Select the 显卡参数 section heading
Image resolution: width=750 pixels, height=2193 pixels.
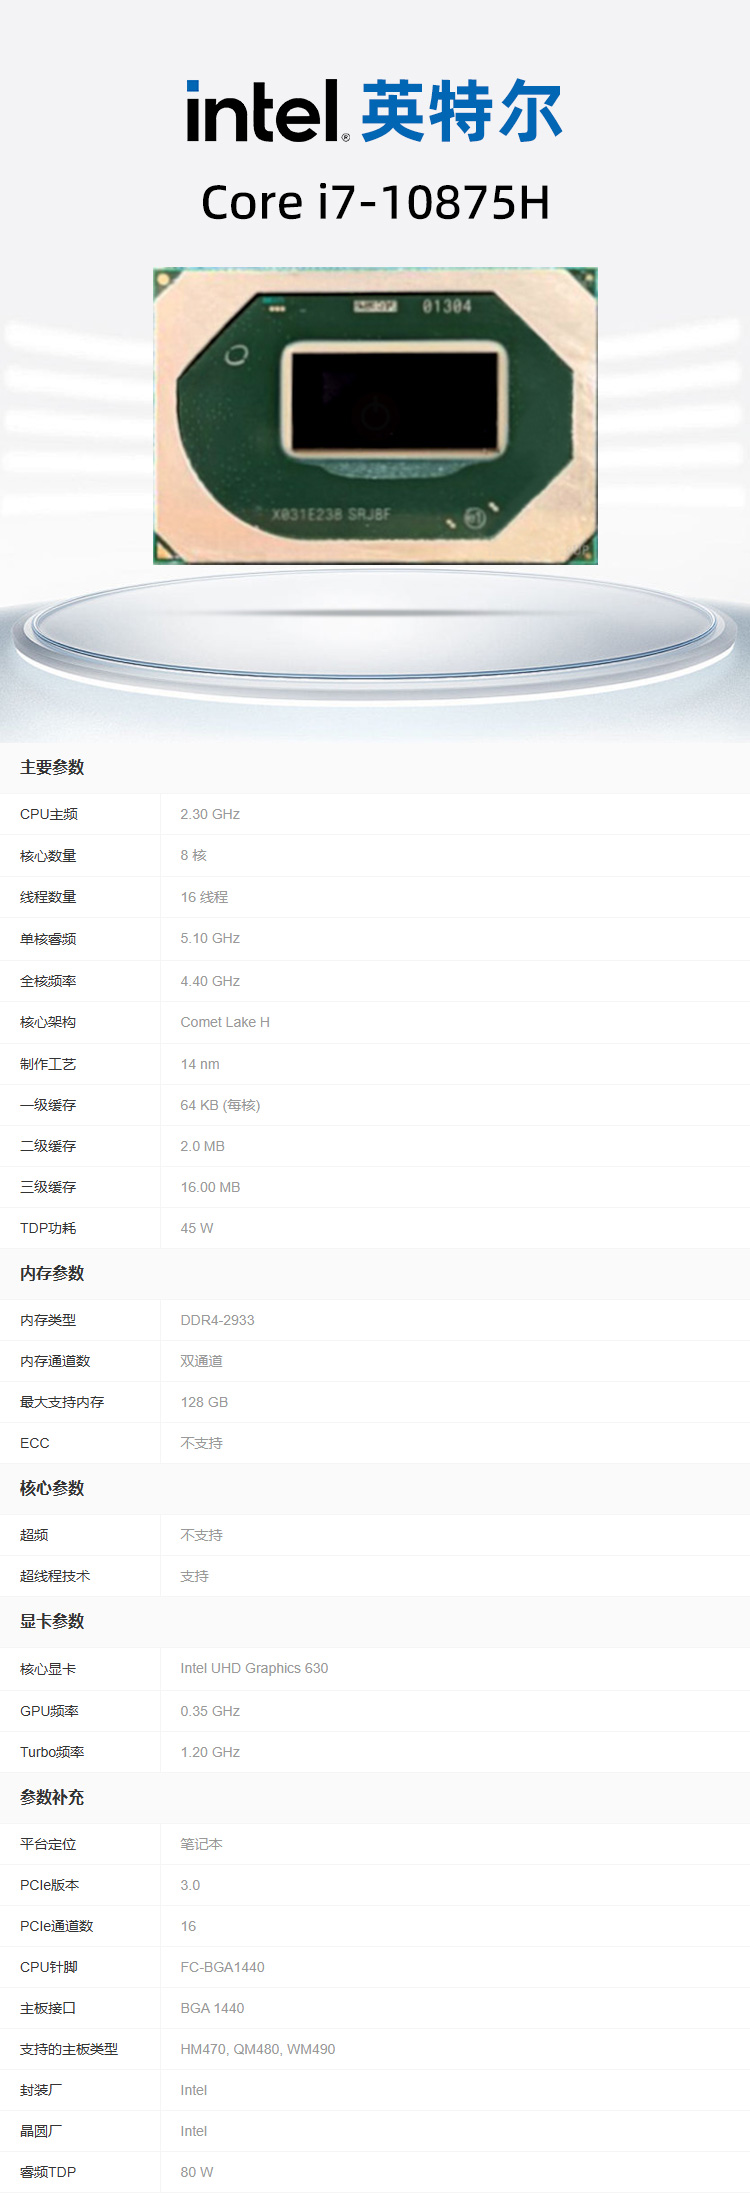pyautogui.click(x=52, y=1621)
